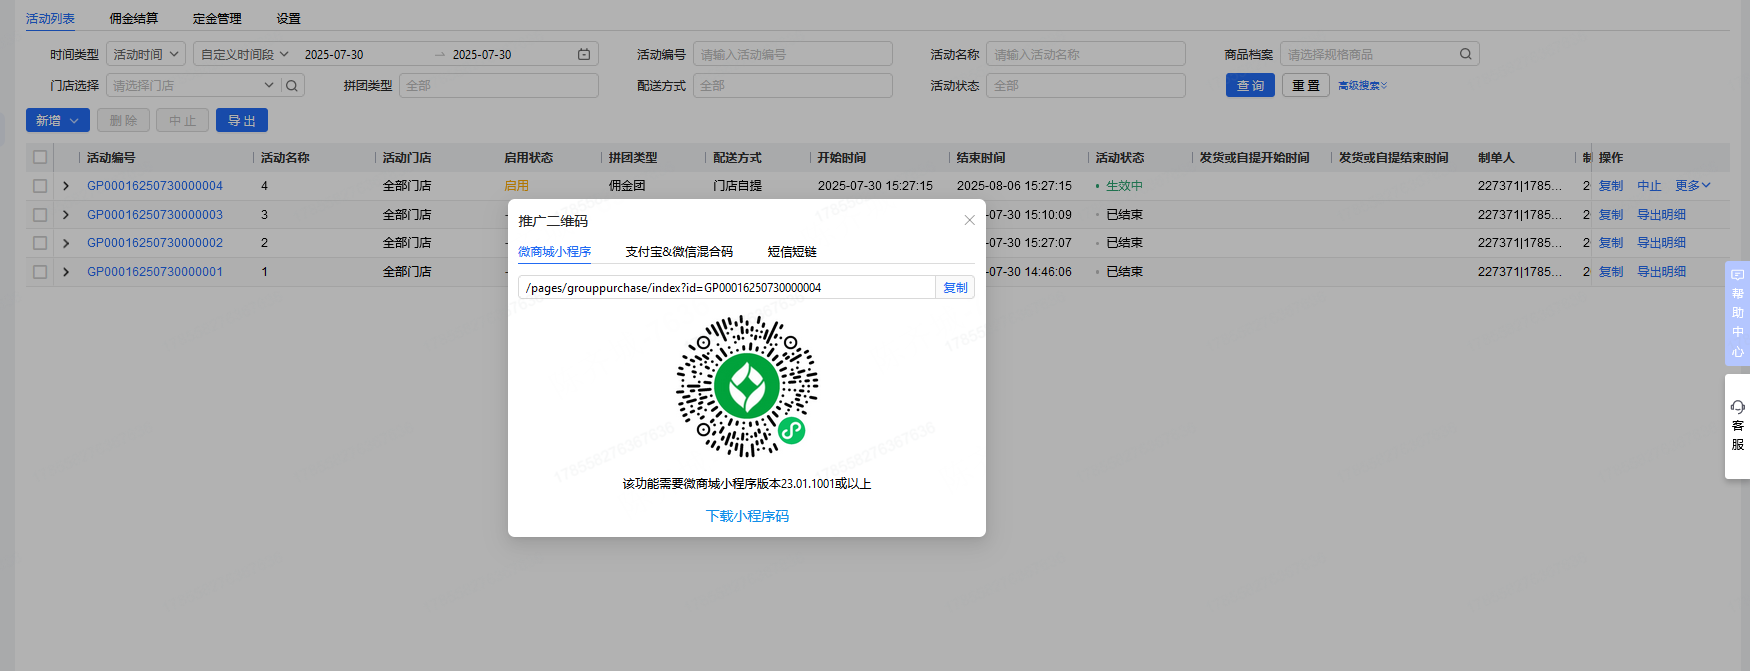The image size is (1750, 671).
Task: Click the 活动名称 input field
Action: click(x=1086, y=54)
